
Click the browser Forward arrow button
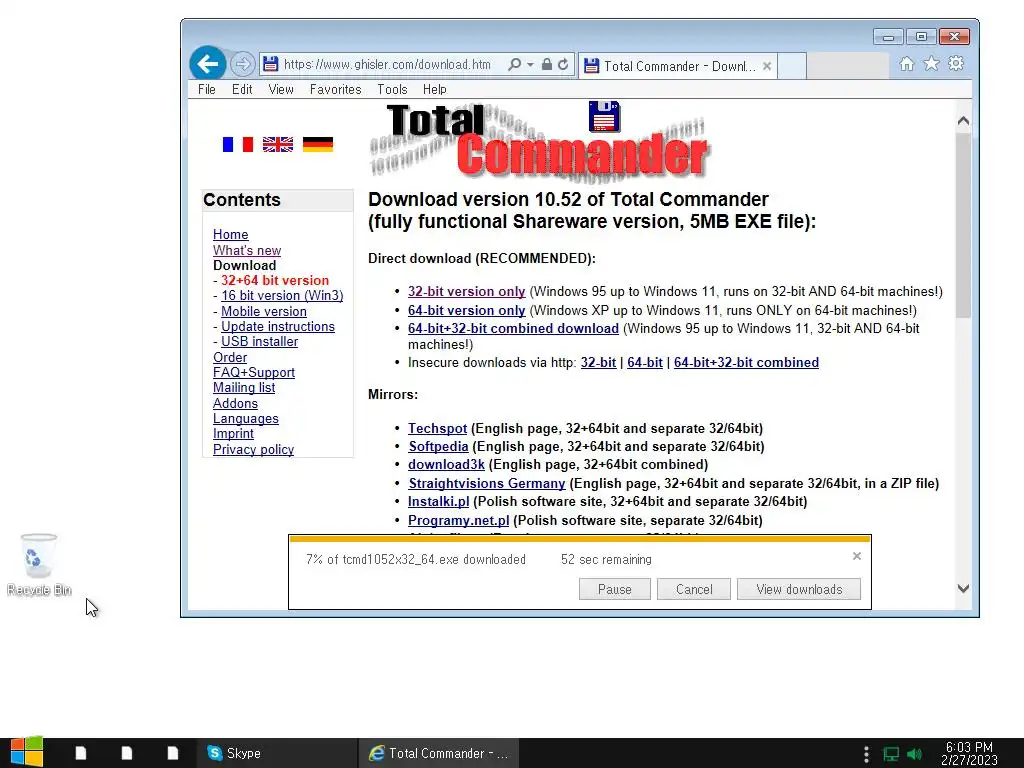(x=242, y=64)
